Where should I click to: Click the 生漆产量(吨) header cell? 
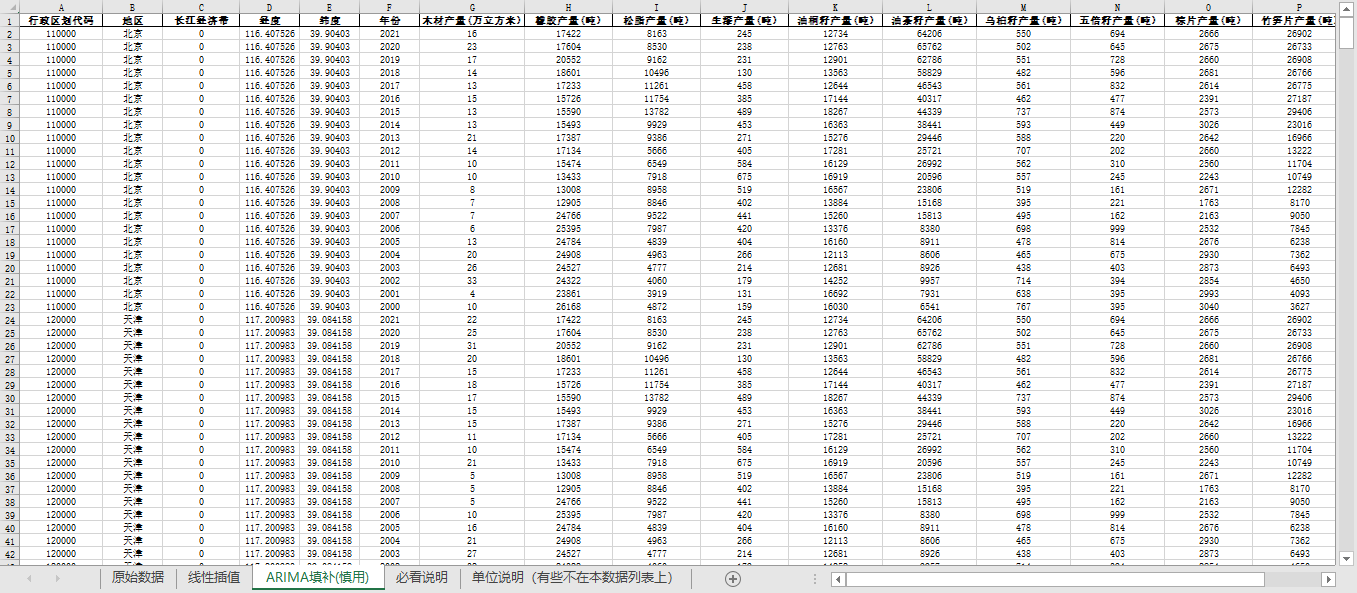pyautogui.click(x=744, y=20)
